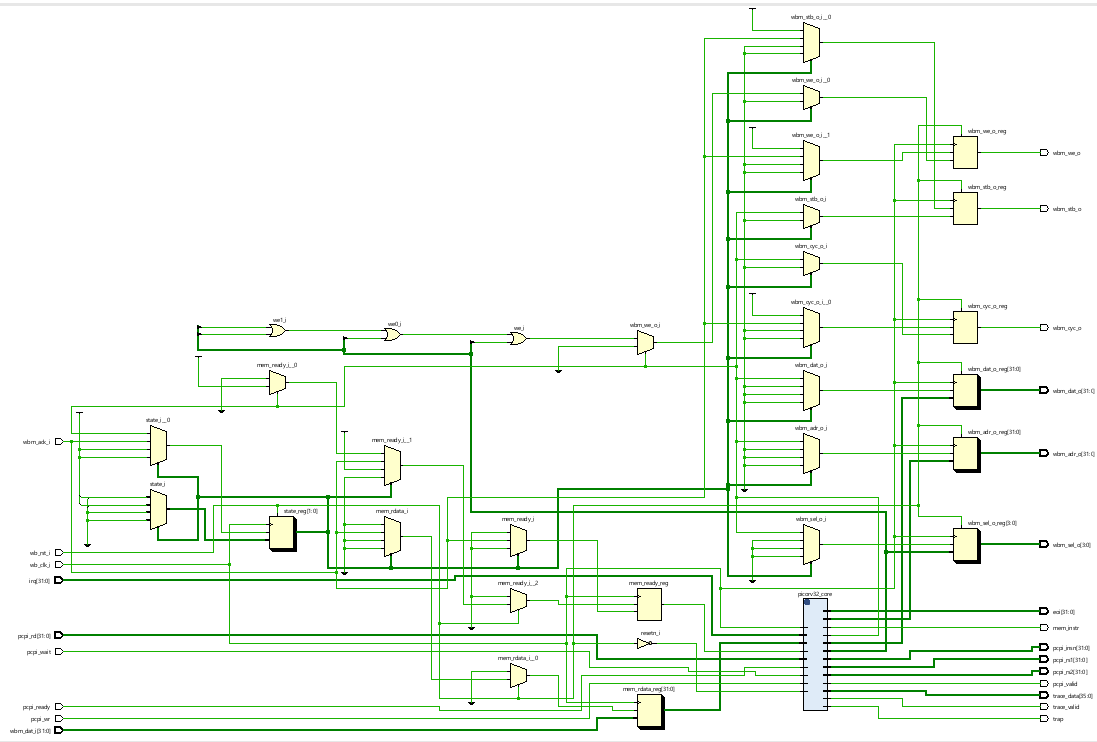Select the wb_rst_i input port
This screenshot has width=1097, height=742.
[59, 552]
